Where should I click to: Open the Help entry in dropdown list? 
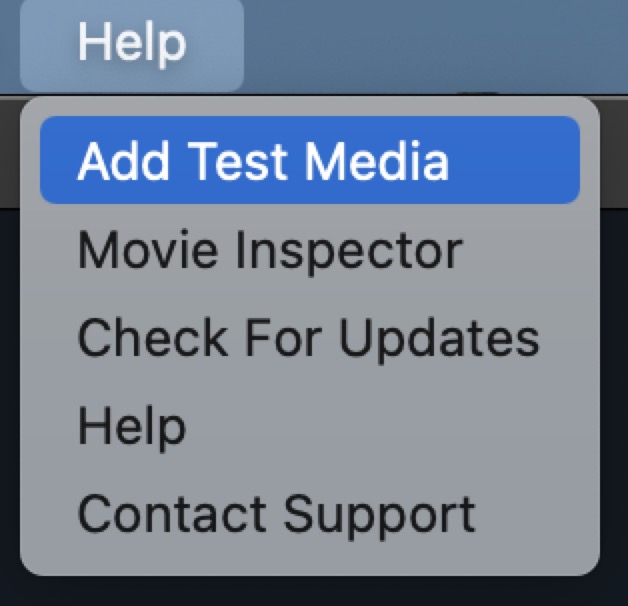pyautogui.click(x=131, y=426)
